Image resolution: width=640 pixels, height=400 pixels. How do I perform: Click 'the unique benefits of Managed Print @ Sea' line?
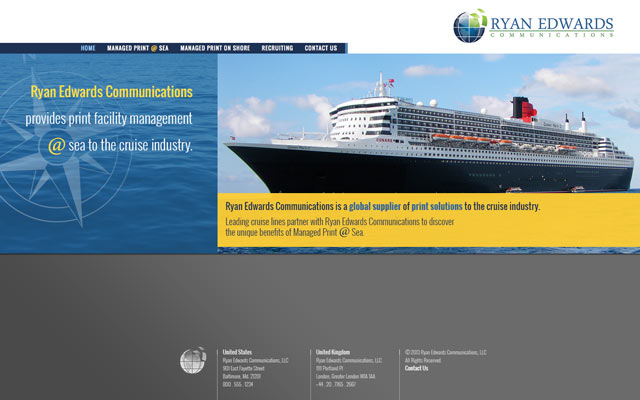pos(295,232)
